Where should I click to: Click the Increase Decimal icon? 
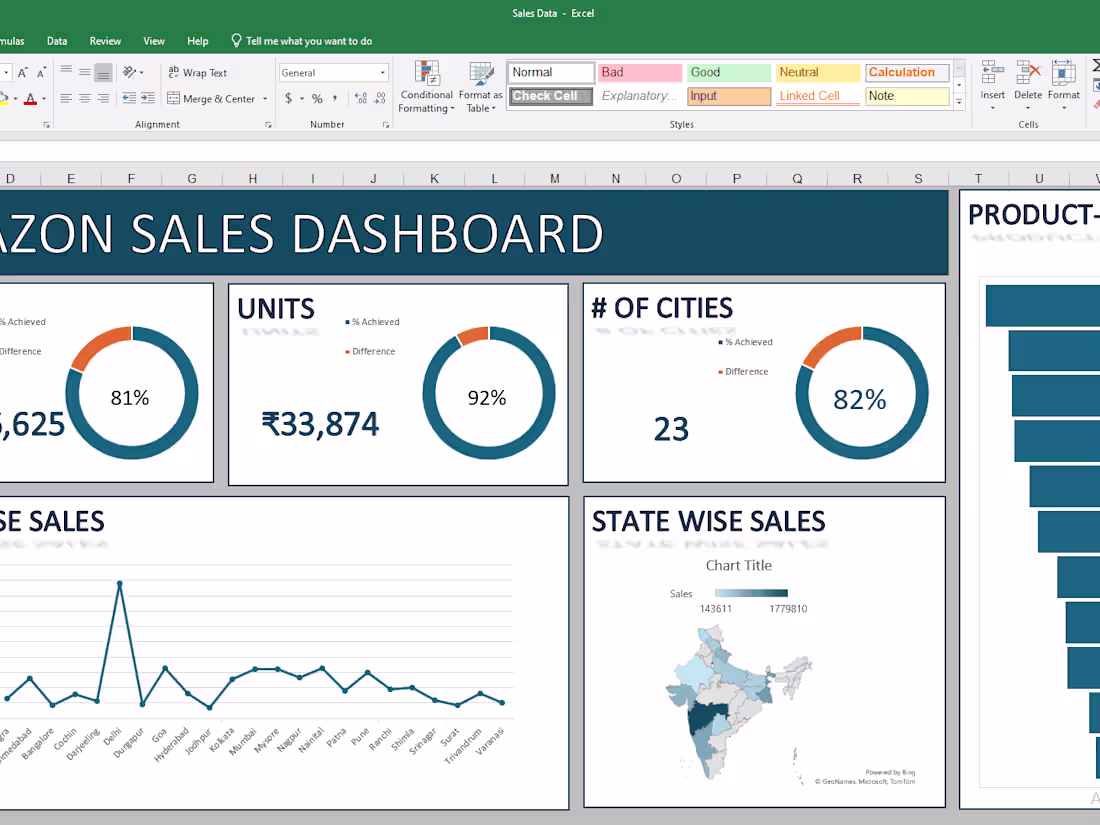361,98
